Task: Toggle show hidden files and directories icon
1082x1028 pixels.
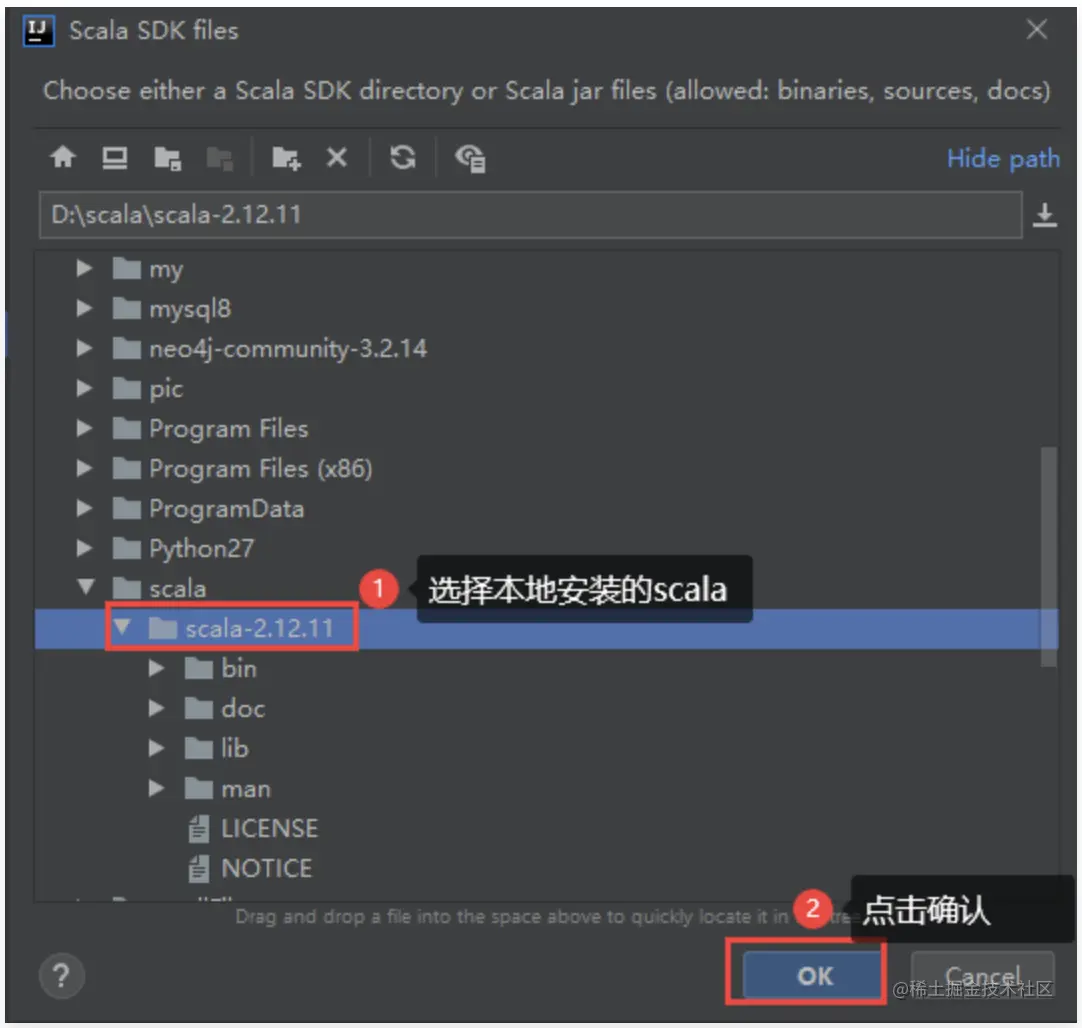Action: click(470, 159)
